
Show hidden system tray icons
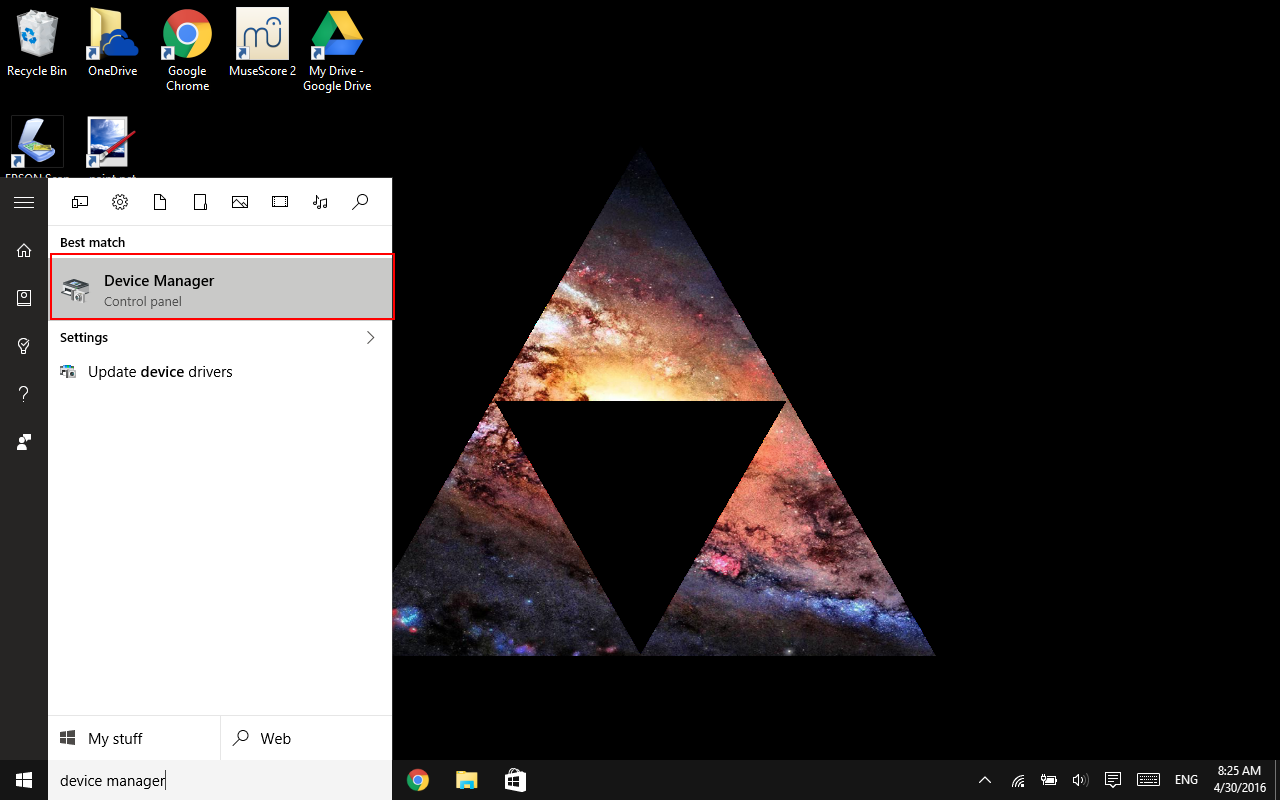985,780
